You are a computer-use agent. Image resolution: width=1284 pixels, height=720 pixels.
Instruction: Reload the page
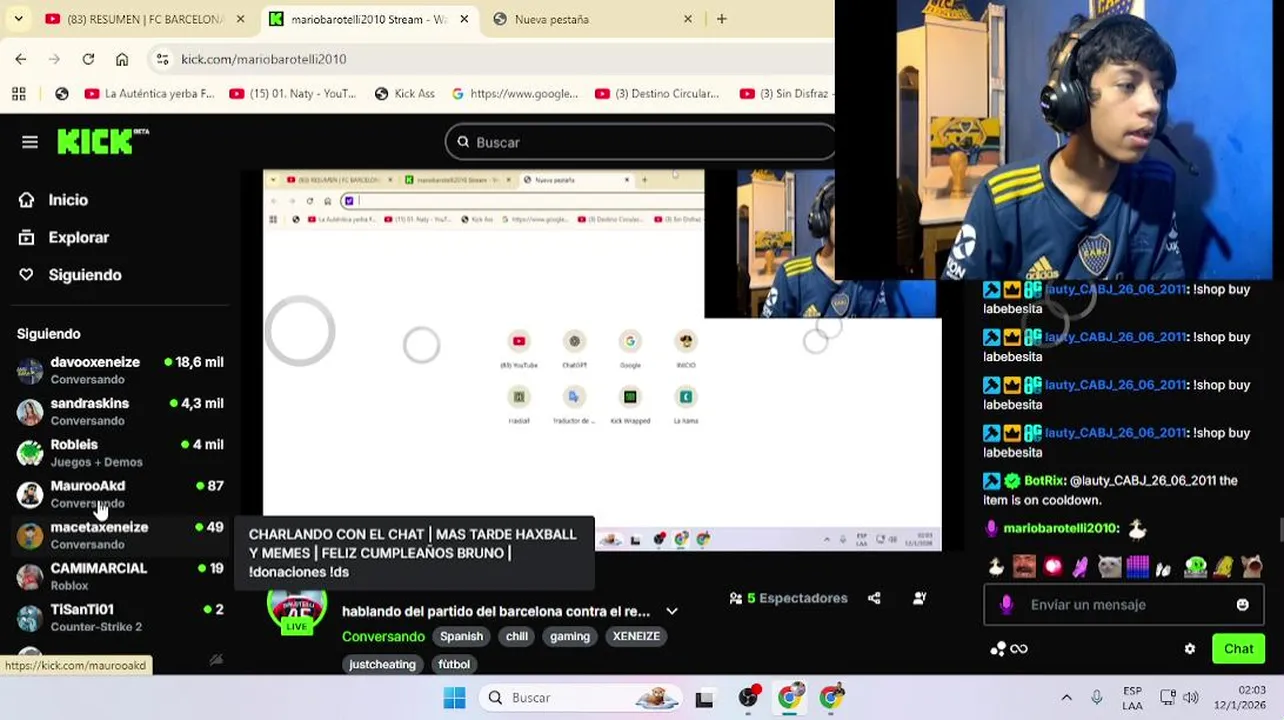tap(88, 59)
